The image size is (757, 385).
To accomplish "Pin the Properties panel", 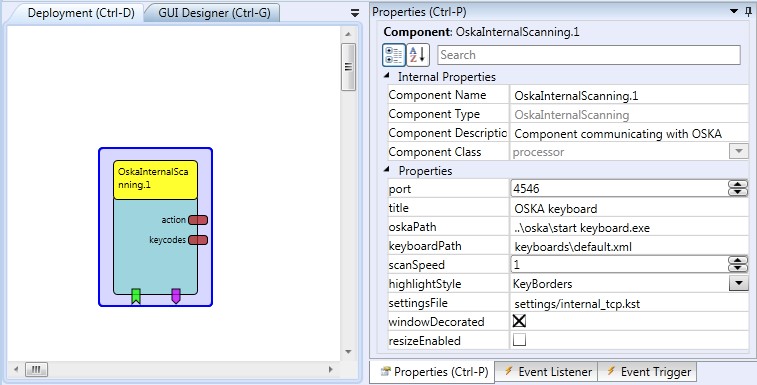I will pyautogui.click(x=748, y=12).
